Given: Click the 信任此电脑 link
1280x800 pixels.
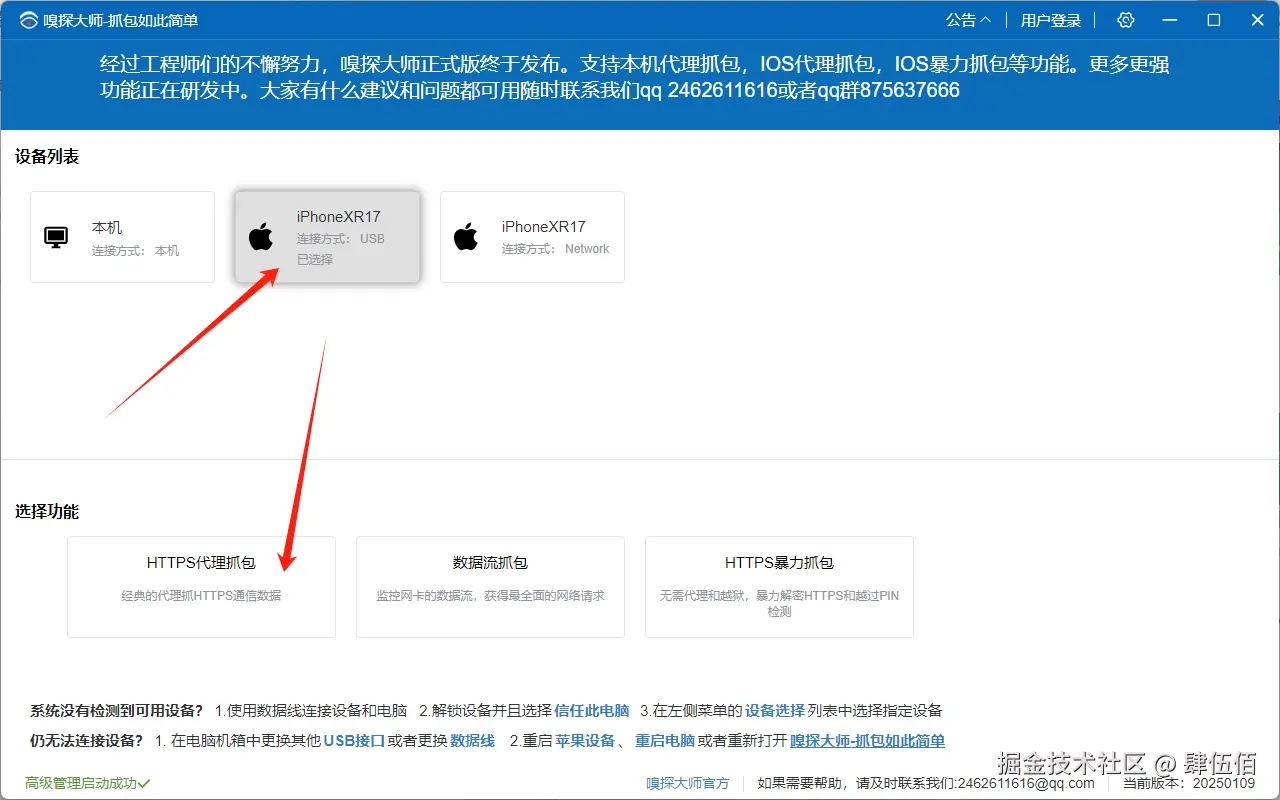Looking at the screenshot, I should [592, 711].
